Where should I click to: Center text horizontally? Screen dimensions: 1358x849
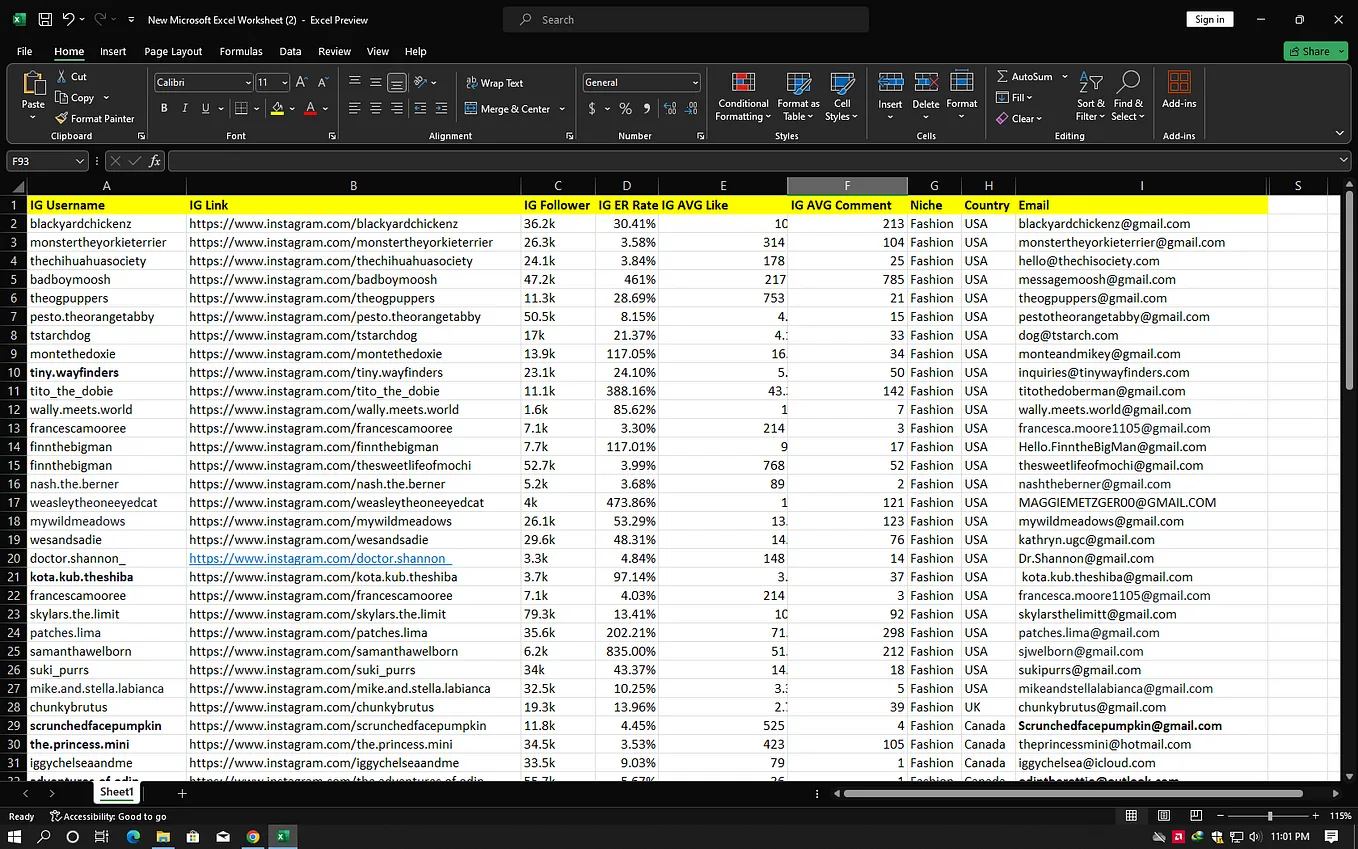click(376, 108)
